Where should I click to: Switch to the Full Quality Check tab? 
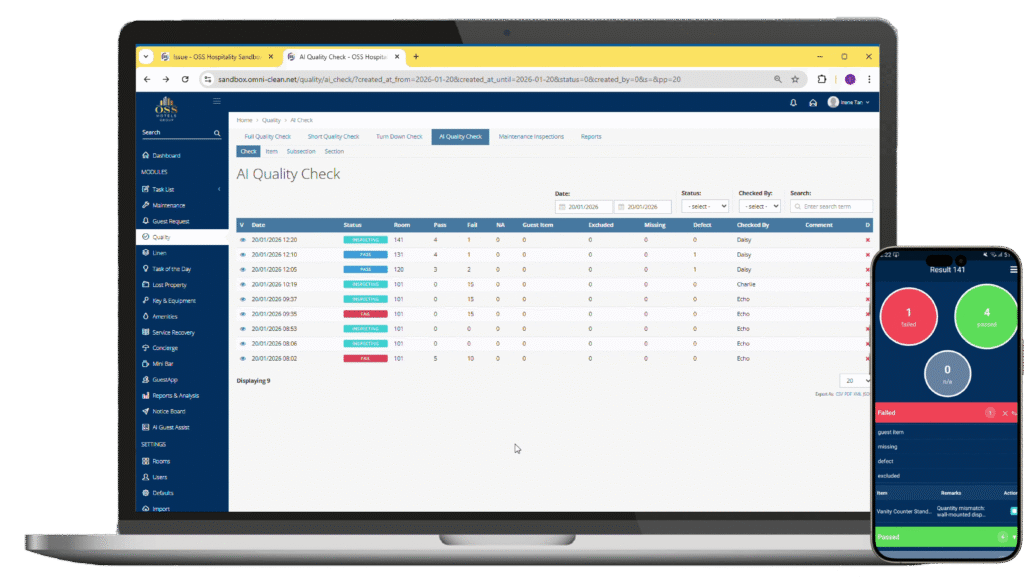(267, 136)
